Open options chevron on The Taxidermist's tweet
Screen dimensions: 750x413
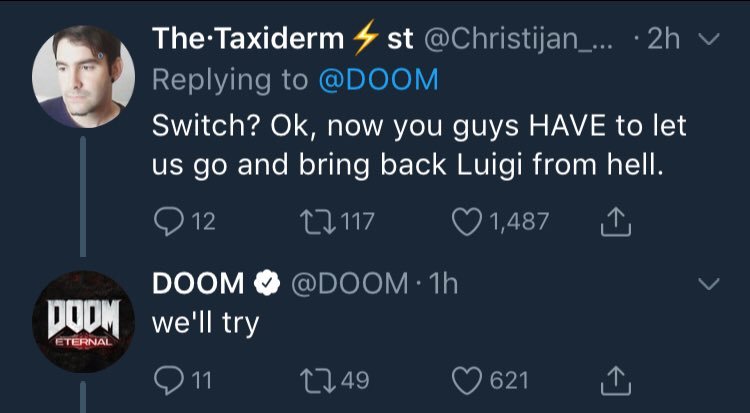click(x=709, y=41)
